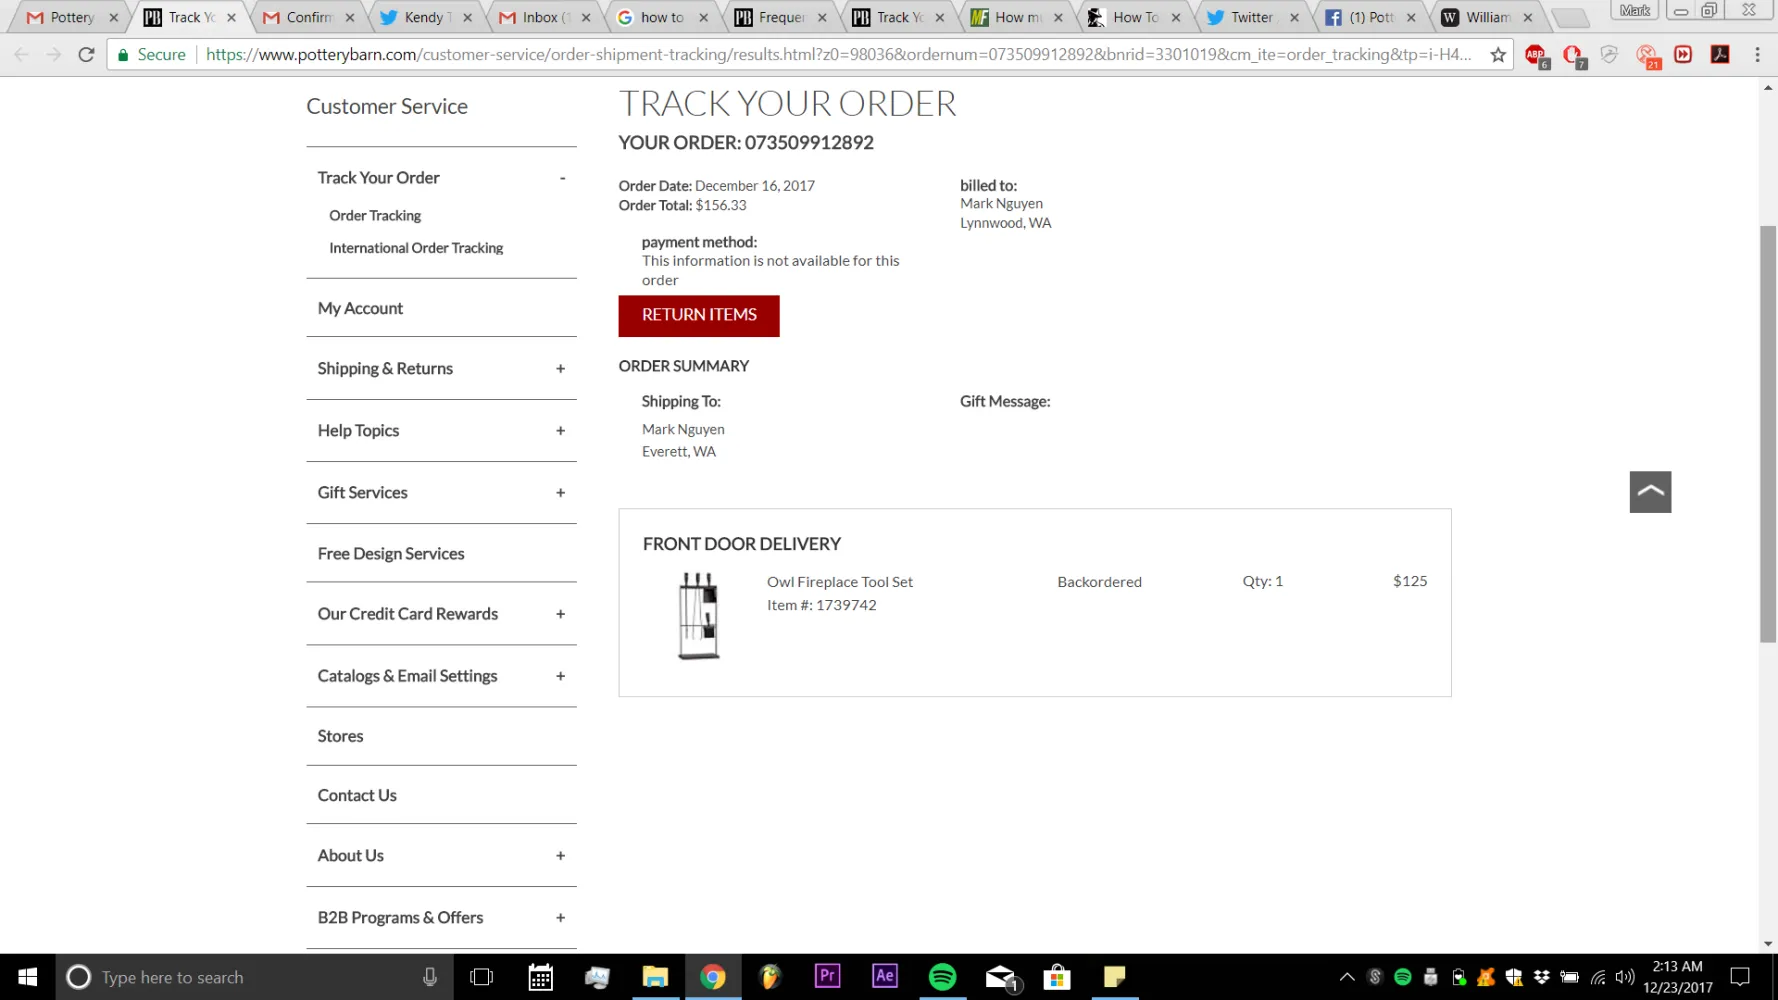Open Sticky Notes from the taskbar
The width and height of the screenshot is (1778, 1000).
point(1114,977)
